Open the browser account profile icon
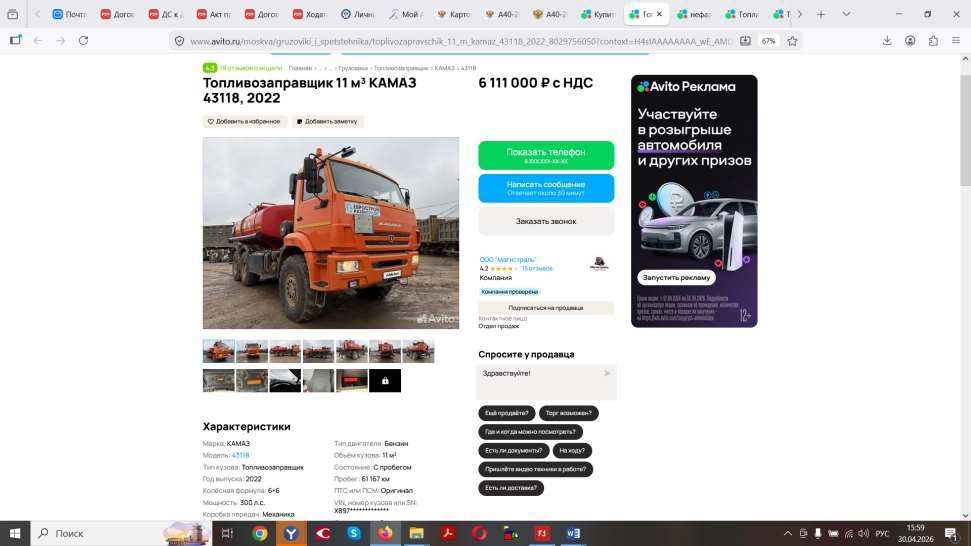This screenshot has width=971, height=546. coord(910,40)
